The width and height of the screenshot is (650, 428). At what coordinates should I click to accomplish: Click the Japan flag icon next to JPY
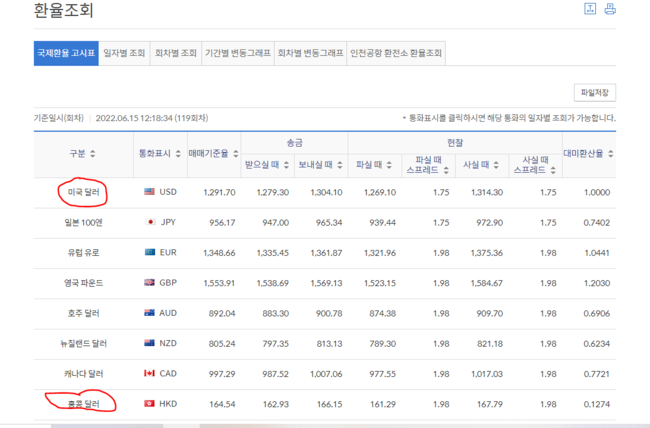point(149,222)
